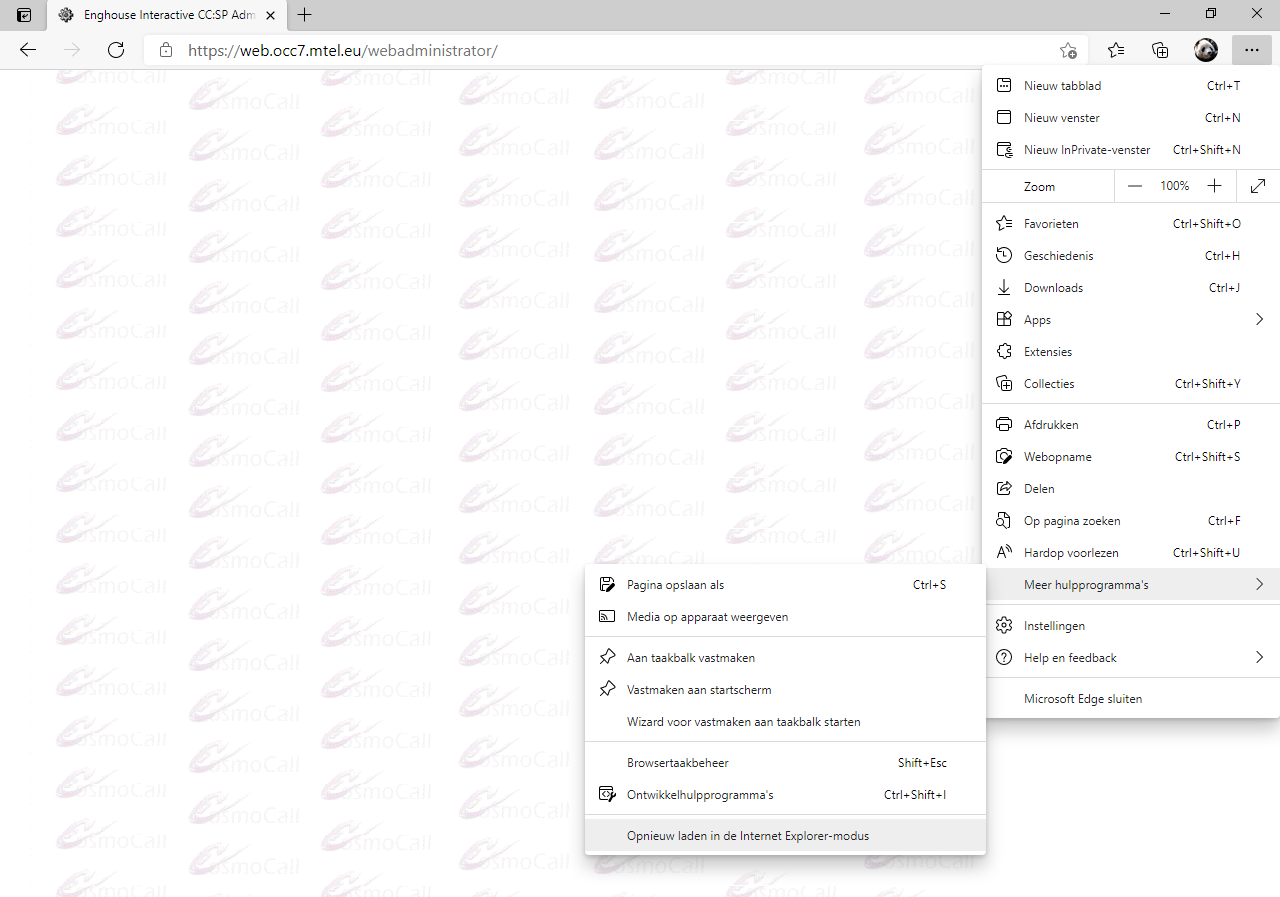Click the three-dot settings menu button
Viewport: 1280px width, 897px height.
pyautogui.click(x=1251, y=50)
